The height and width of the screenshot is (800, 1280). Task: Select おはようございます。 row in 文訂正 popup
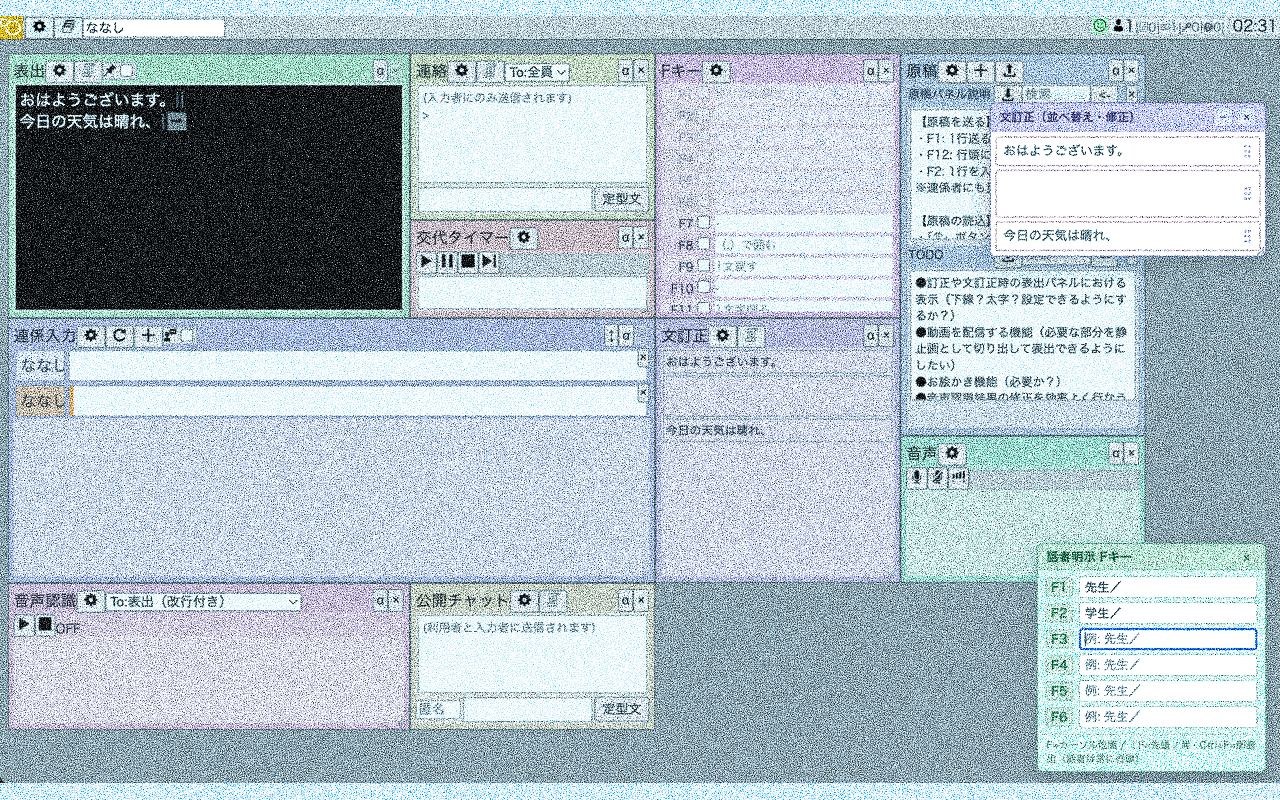click(1127, 151)
